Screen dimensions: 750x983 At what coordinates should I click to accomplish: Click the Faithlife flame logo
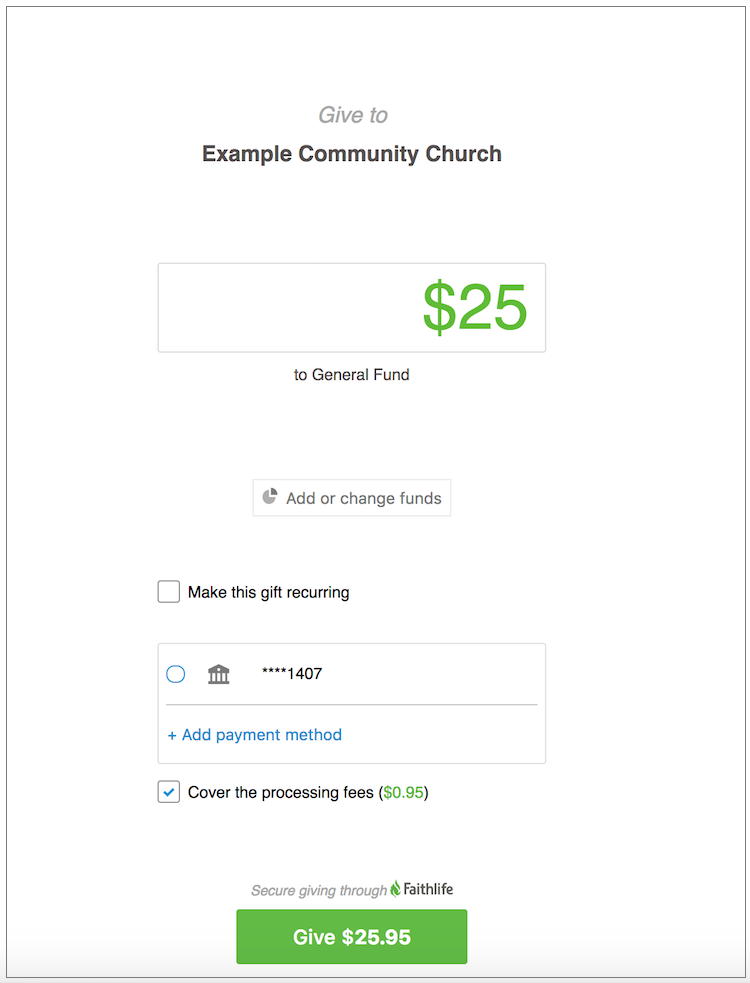(x=395, y=888)
